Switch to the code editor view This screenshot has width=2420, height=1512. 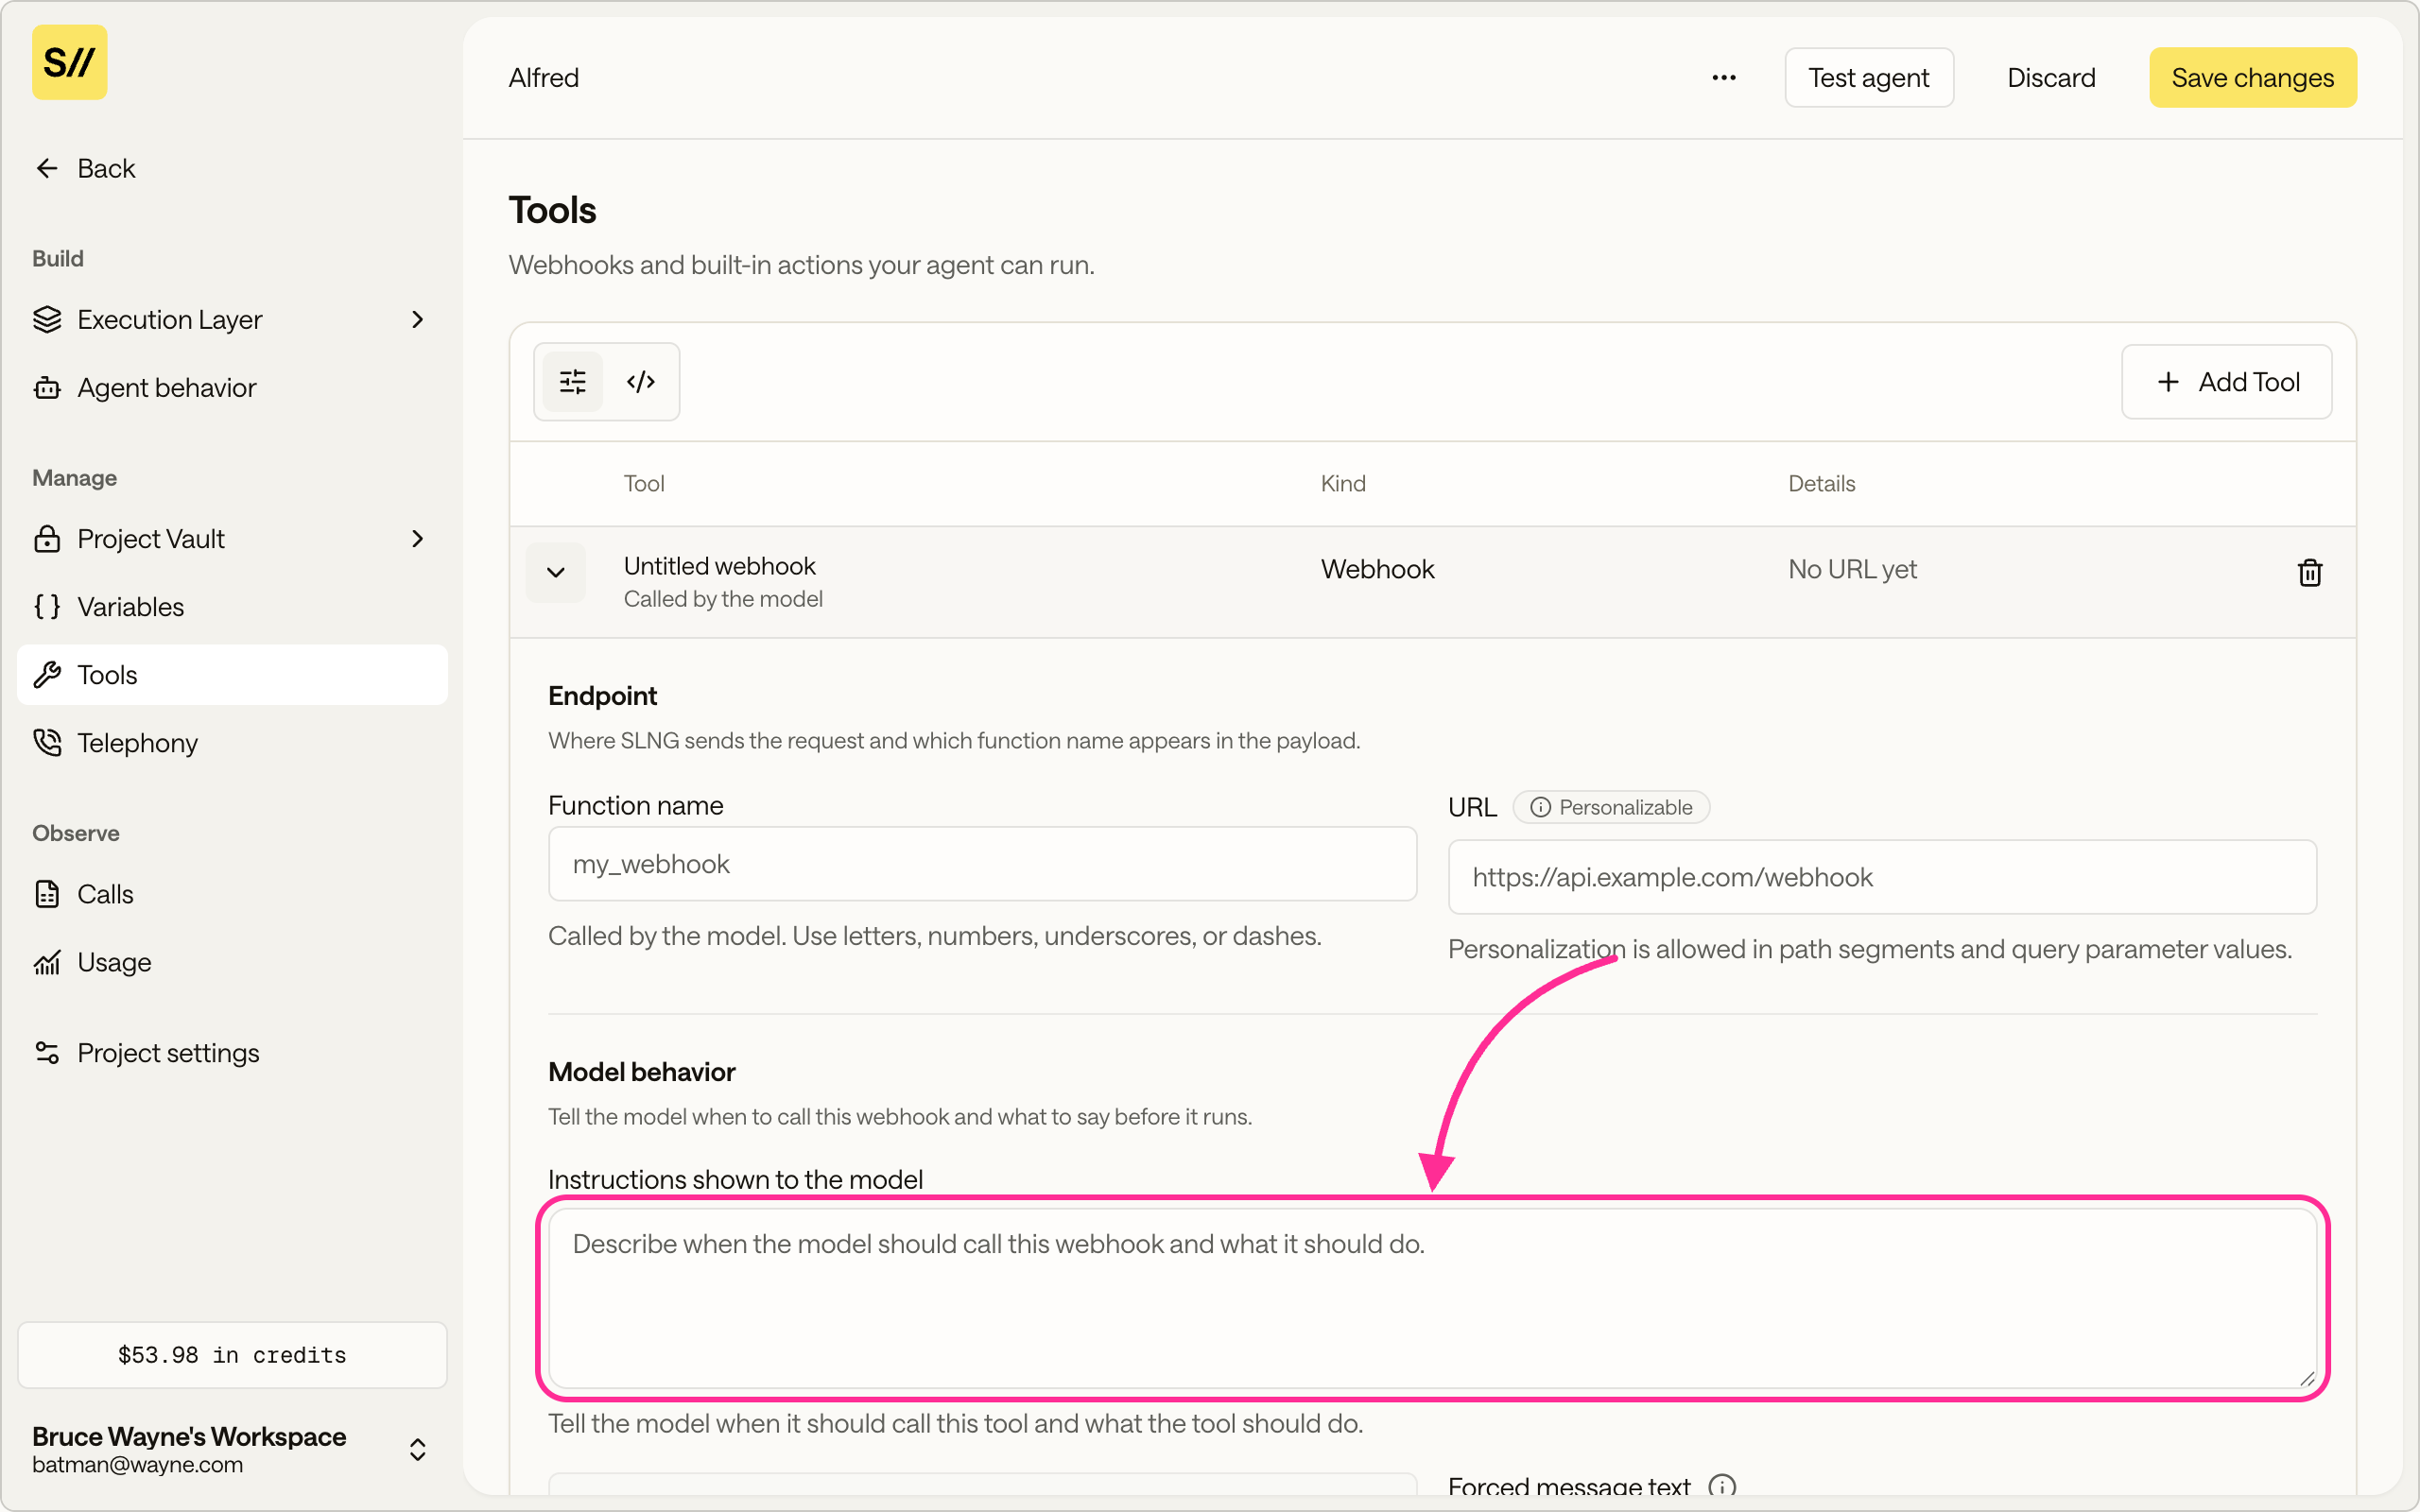[x=640, y=381]
